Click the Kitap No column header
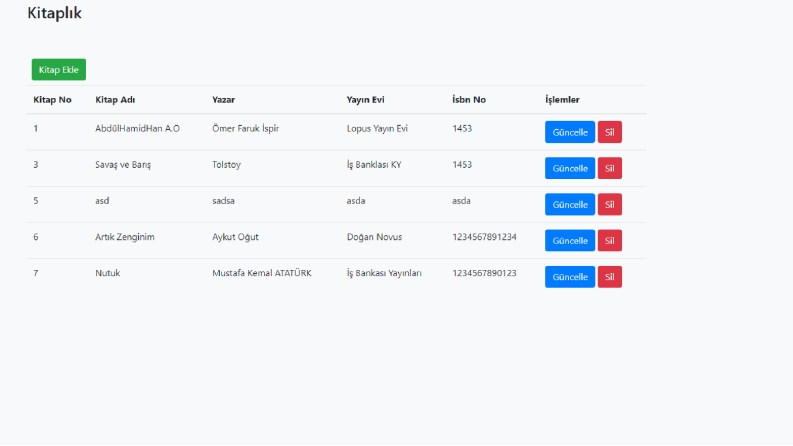This screenshot has width=793, height=446. (x=52, y=100)
